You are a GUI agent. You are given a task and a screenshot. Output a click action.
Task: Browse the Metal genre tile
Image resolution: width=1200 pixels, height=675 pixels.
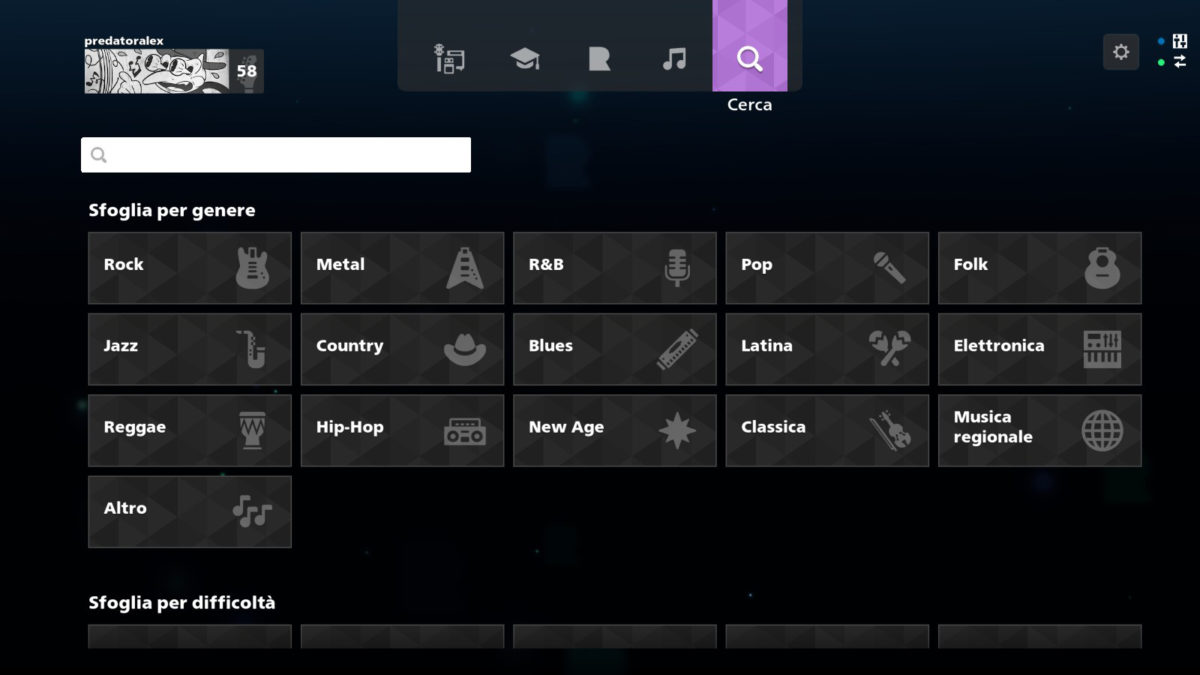(402, 268)
